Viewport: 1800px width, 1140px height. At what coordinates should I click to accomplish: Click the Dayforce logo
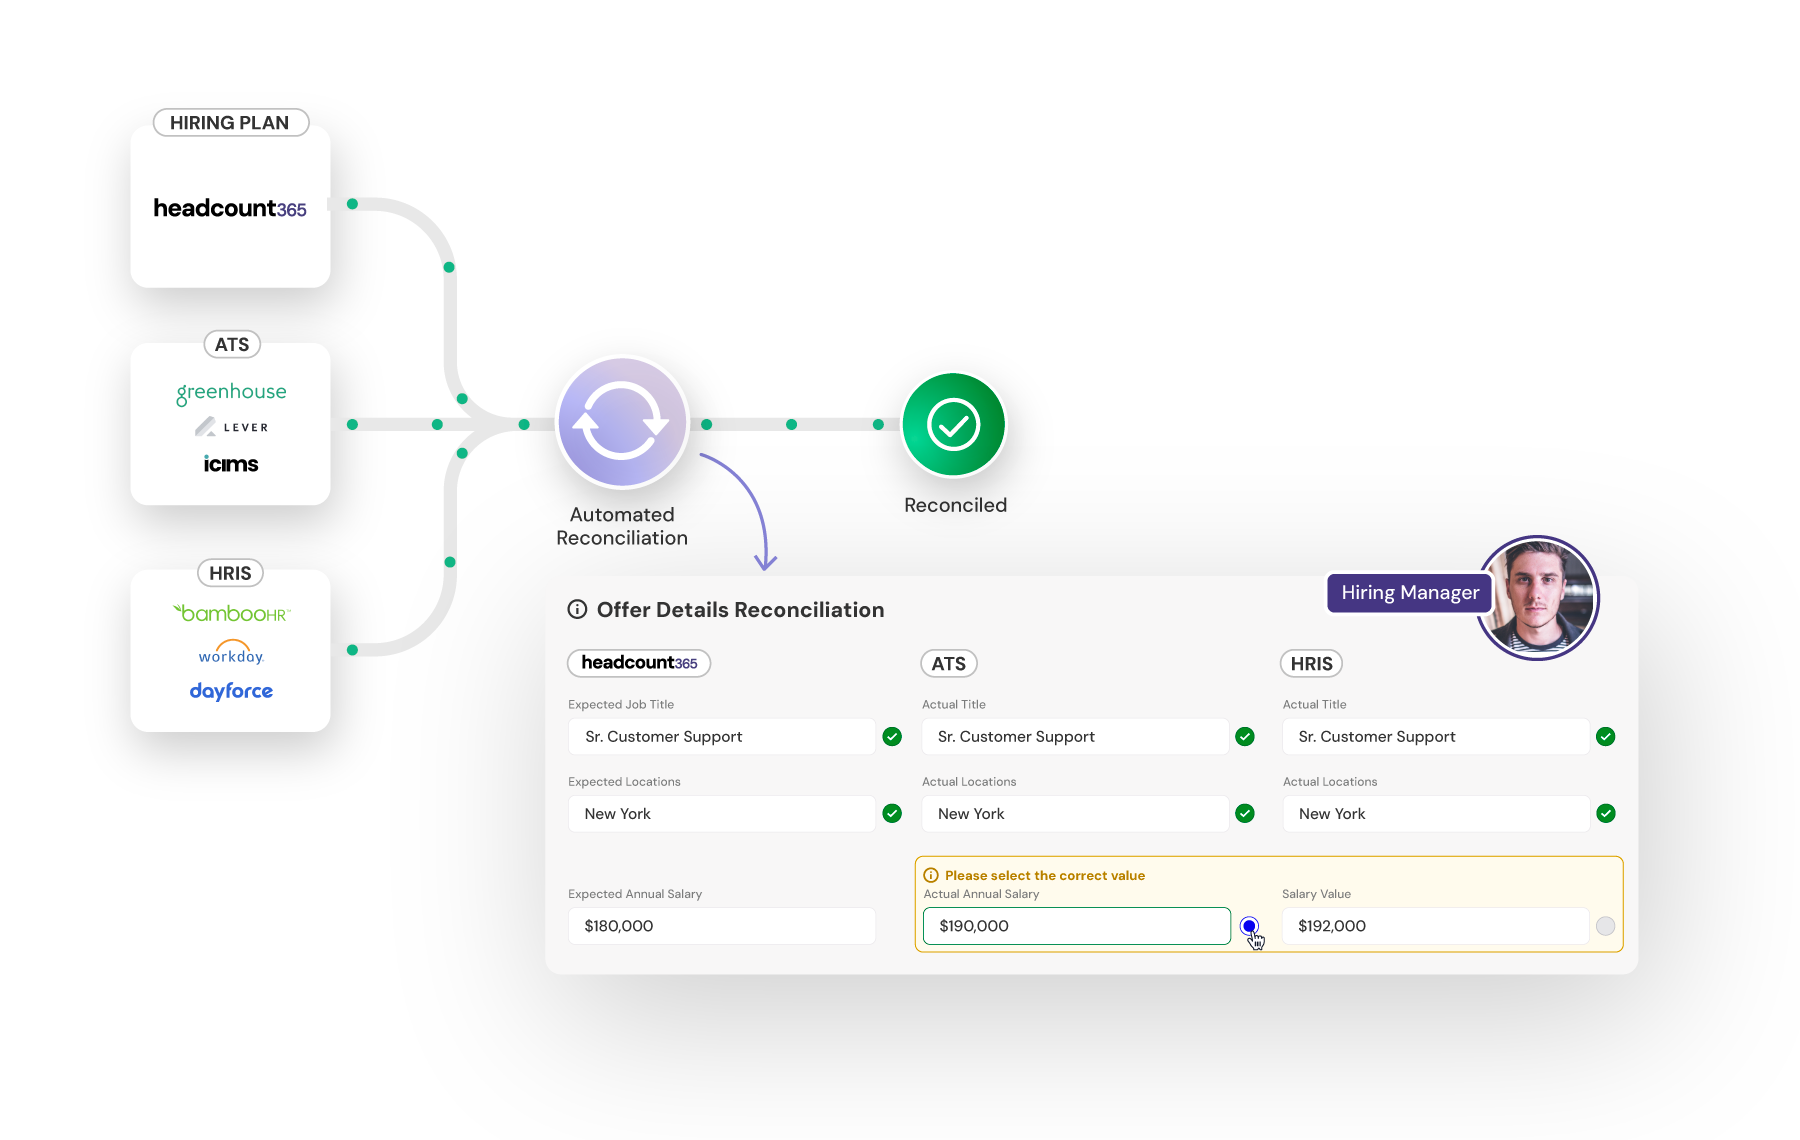point(230,690)
